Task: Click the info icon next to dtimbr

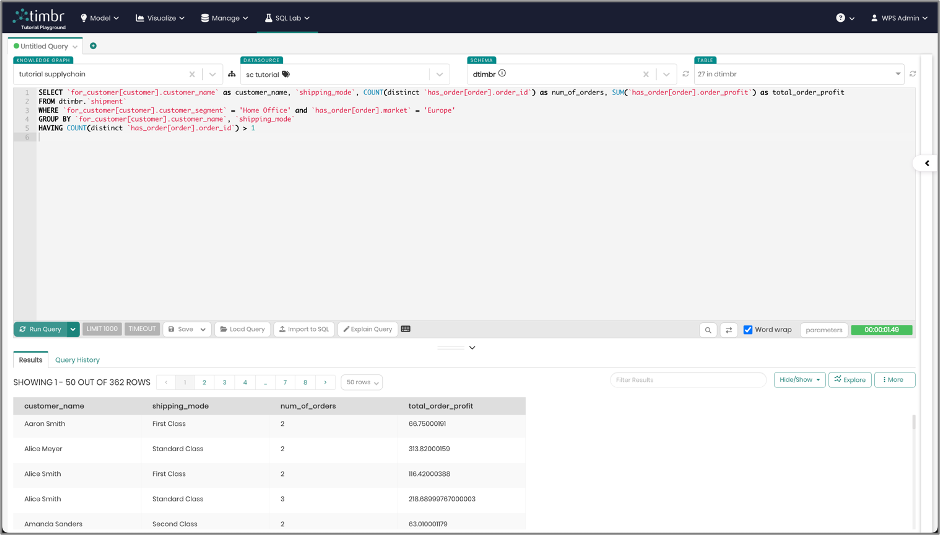Action: (502, 74)
